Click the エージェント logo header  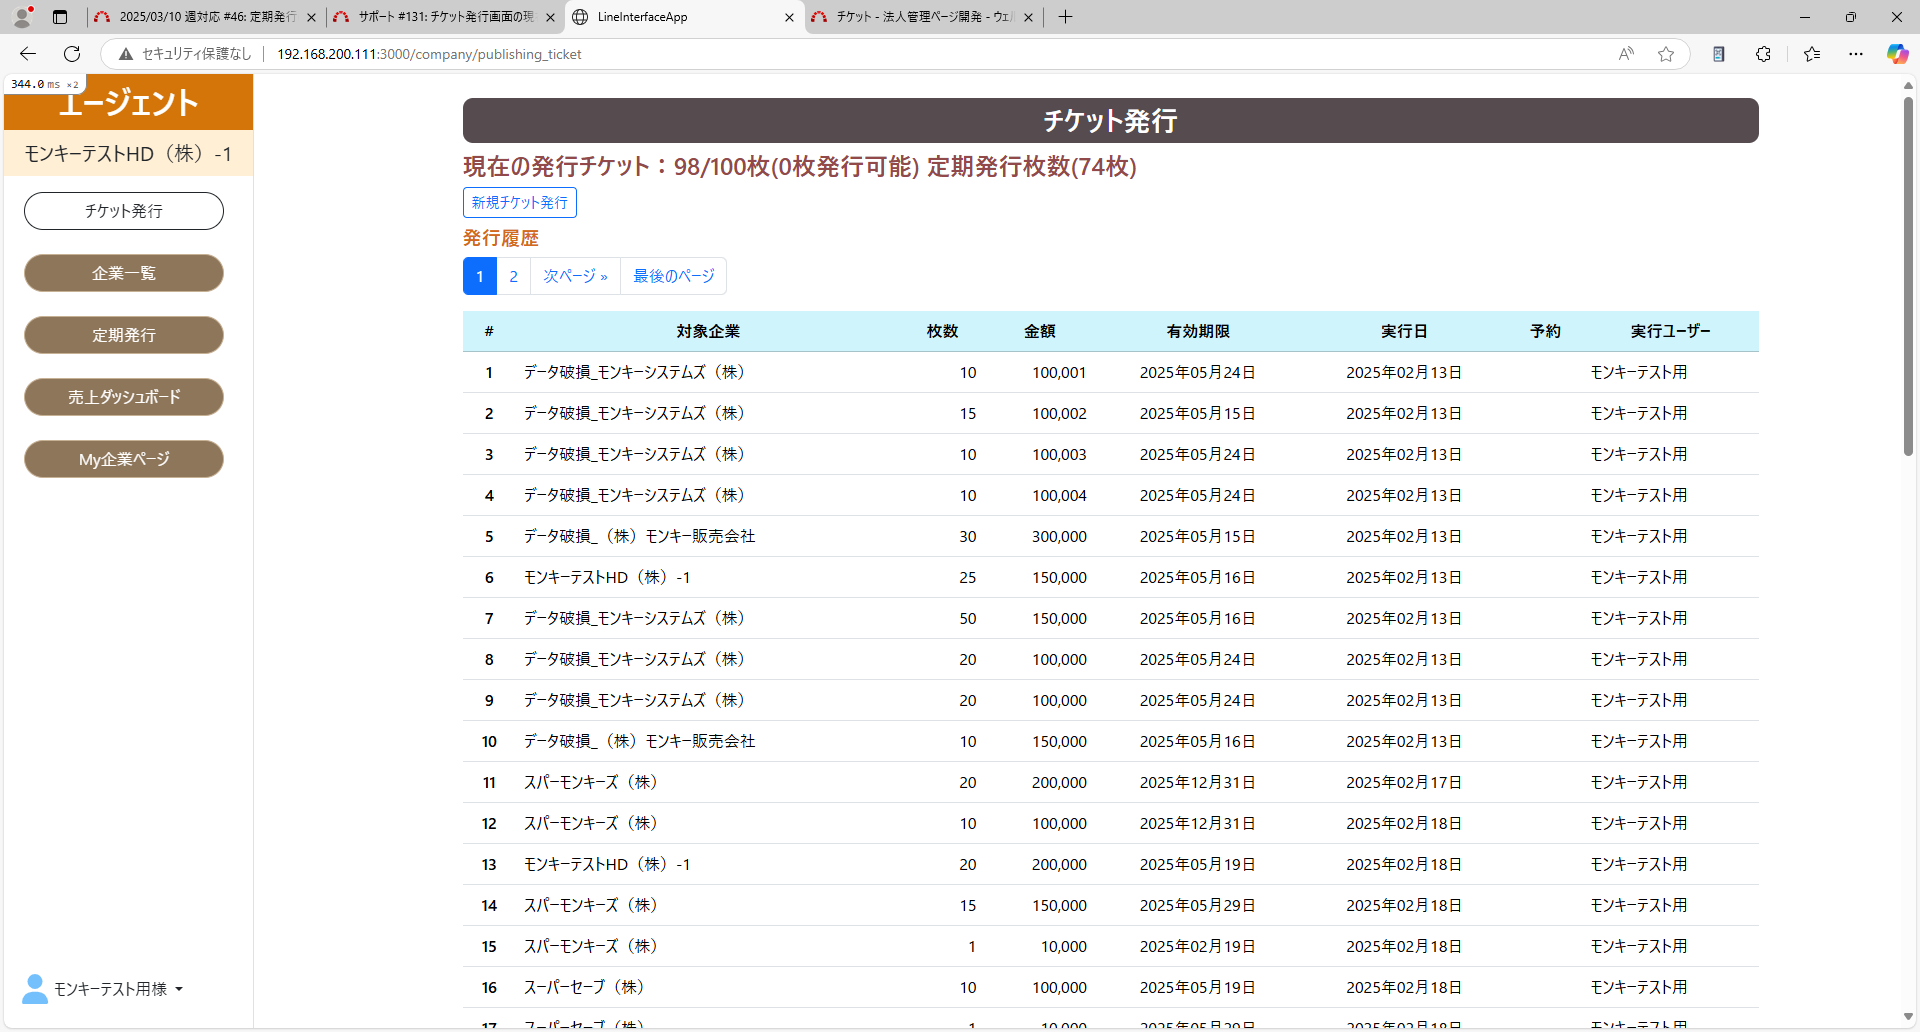pos(128,102)
